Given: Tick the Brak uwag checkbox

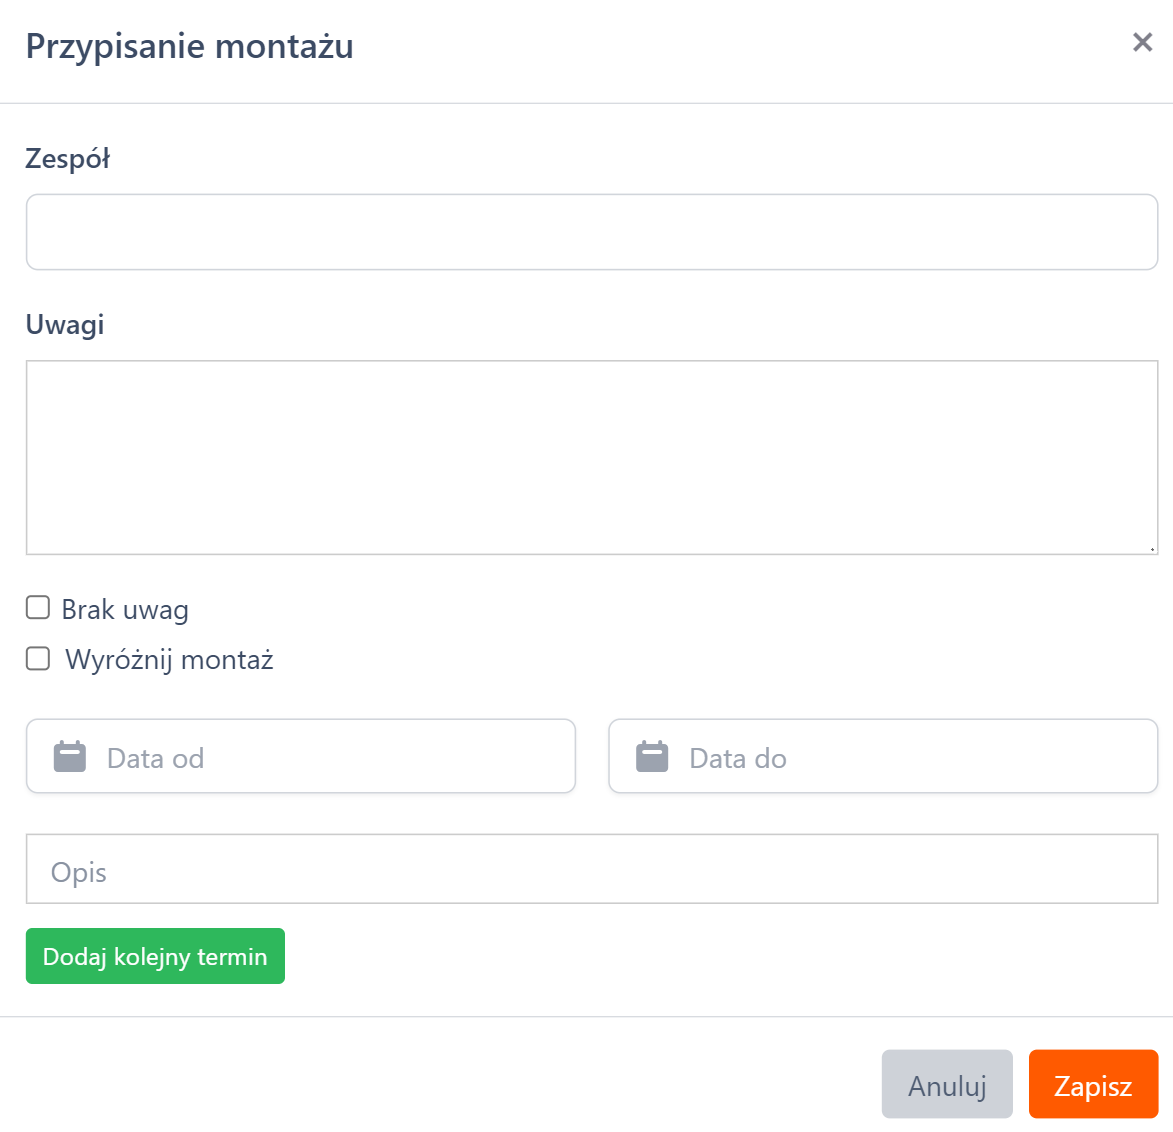Looking at the screenshot, I should coord(38,608).
